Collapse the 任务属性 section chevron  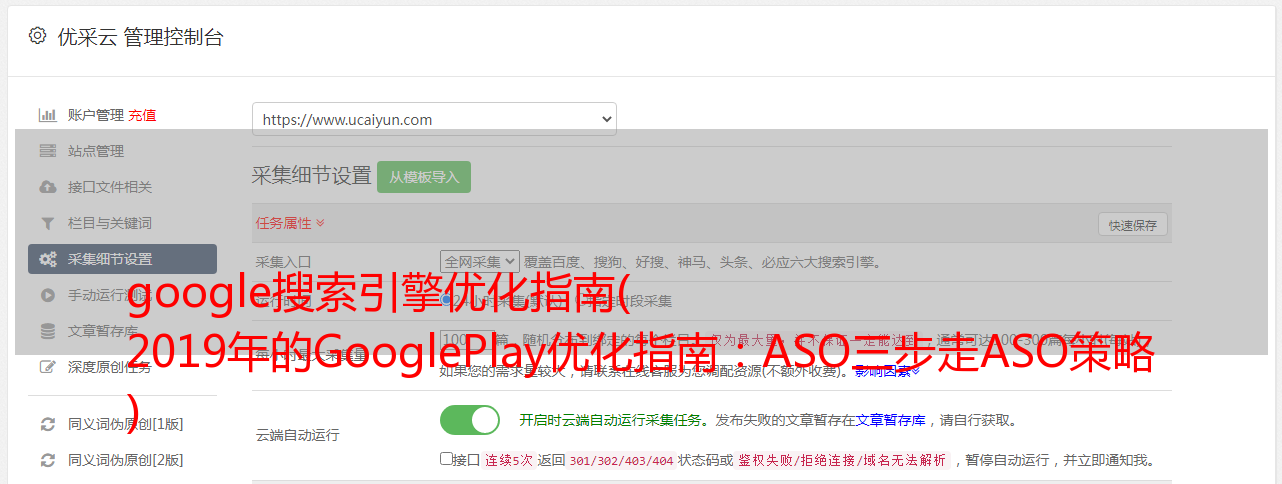click(x=320, y=223)
